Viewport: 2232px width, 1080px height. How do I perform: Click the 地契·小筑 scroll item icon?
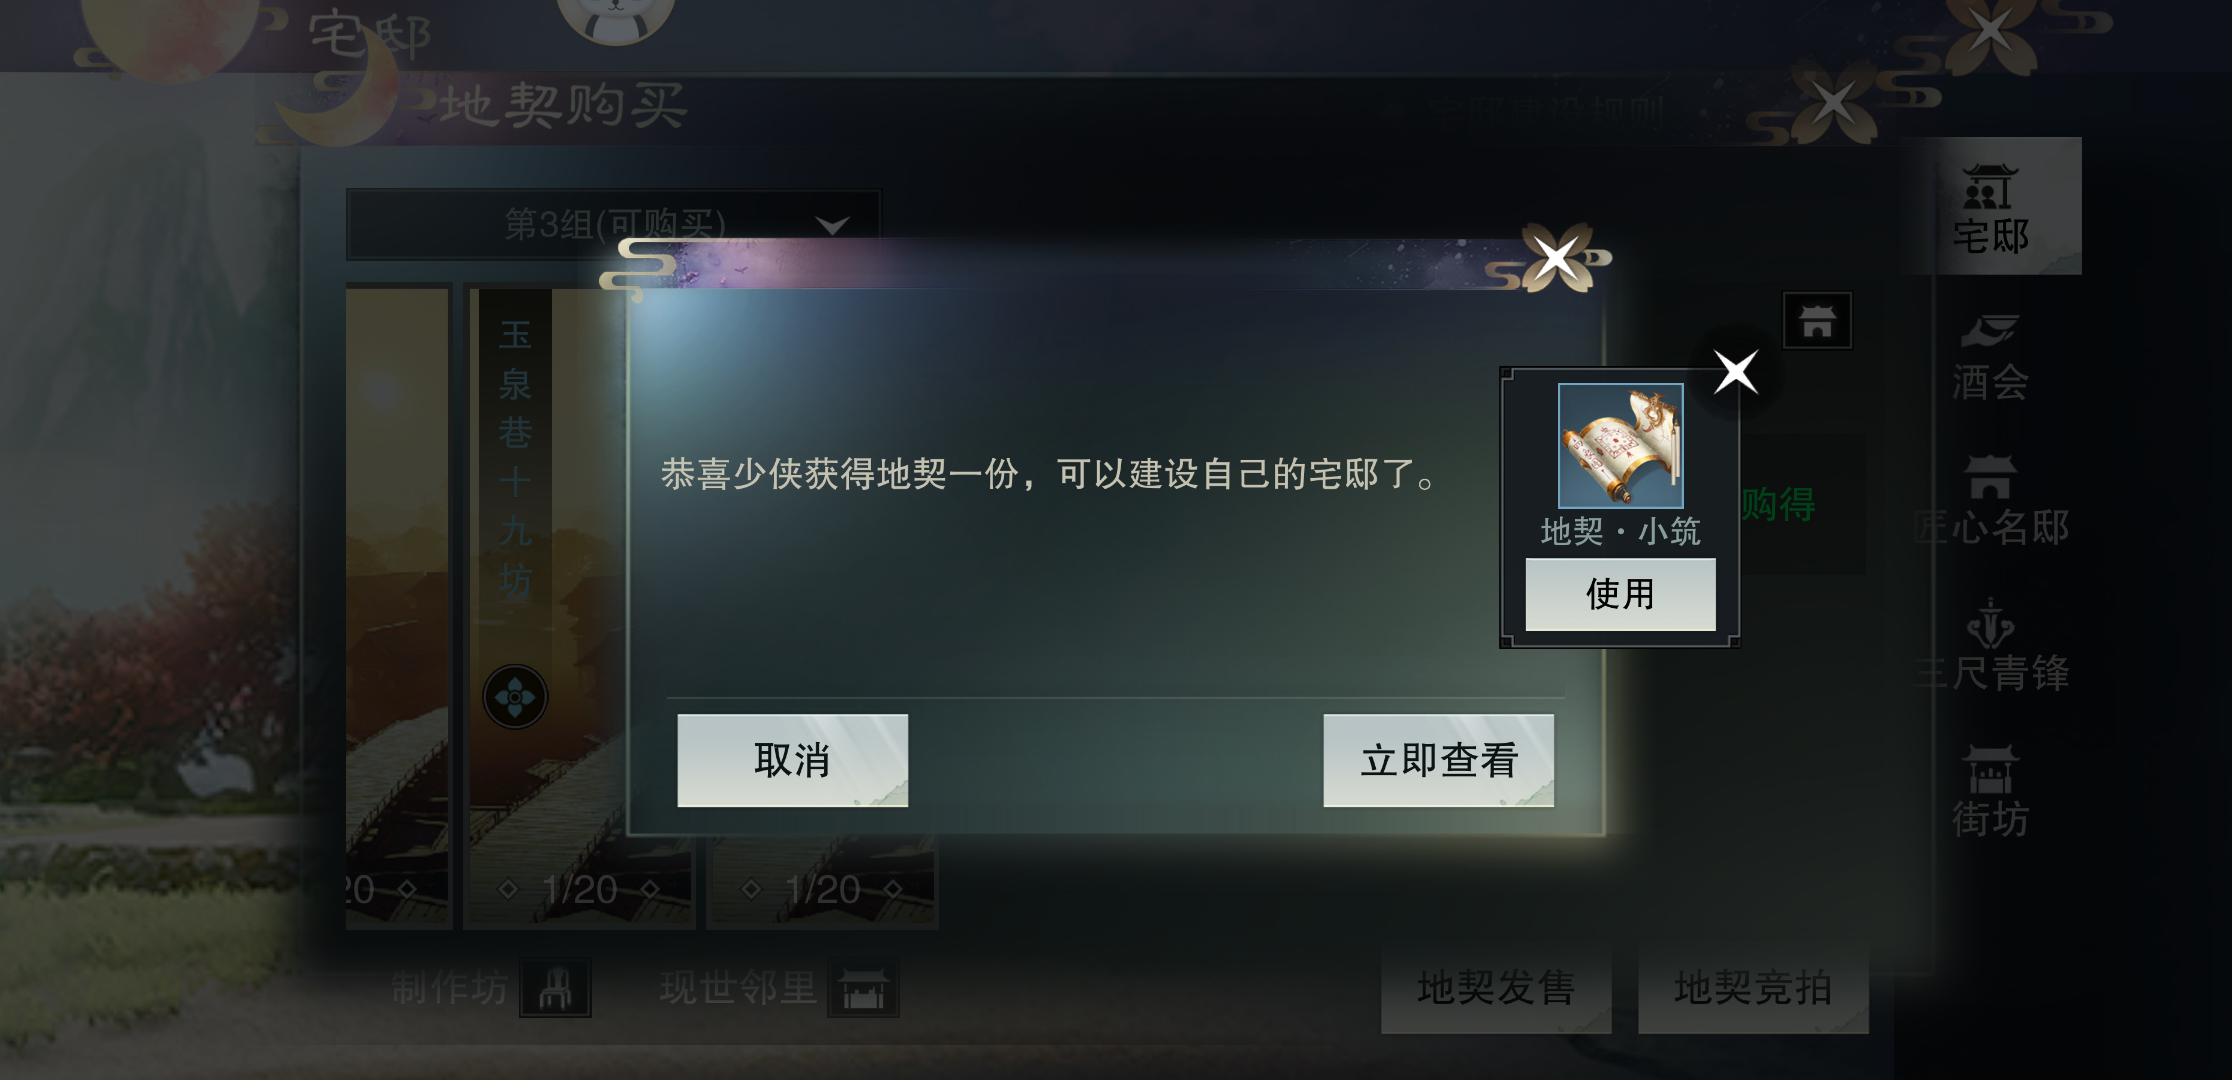1620,446
